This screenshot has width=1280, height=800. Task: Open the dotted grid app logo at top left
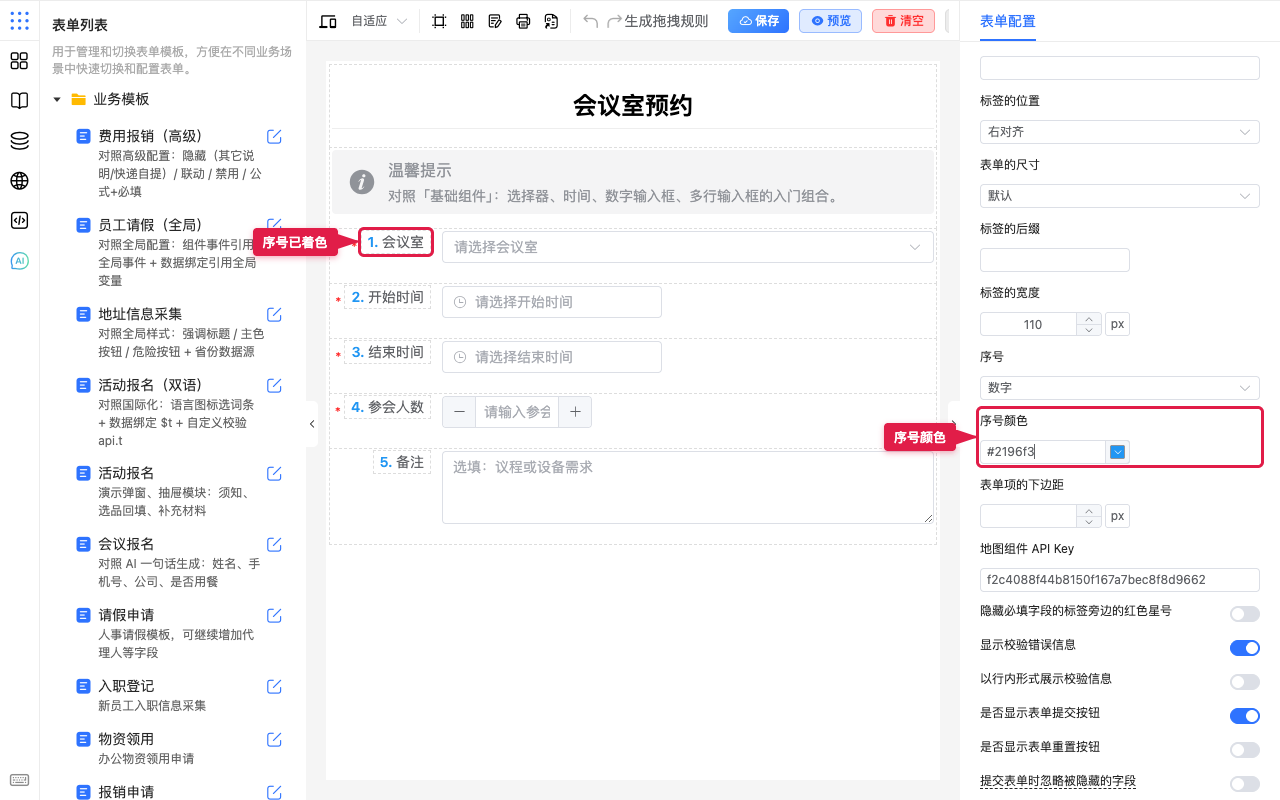[19, 21]
